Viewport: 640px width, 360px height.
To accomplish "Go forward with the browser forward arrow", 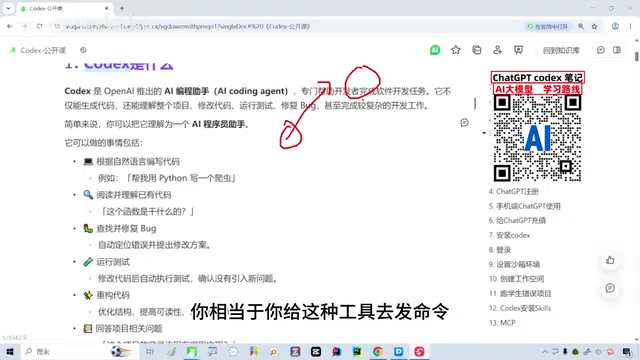I will pos(24,26).
